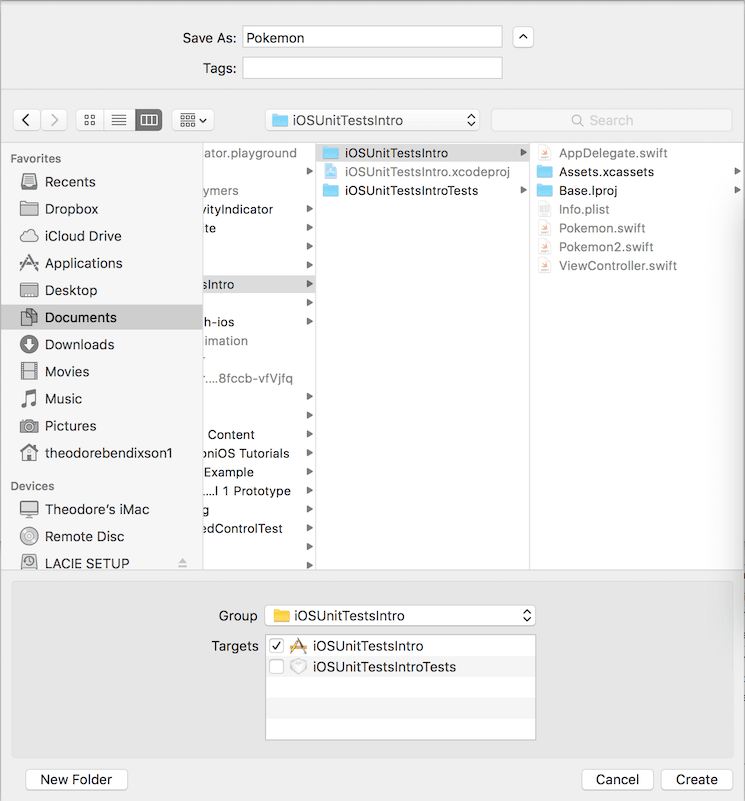Go forward with the right chevron button

tap(54, 120)
